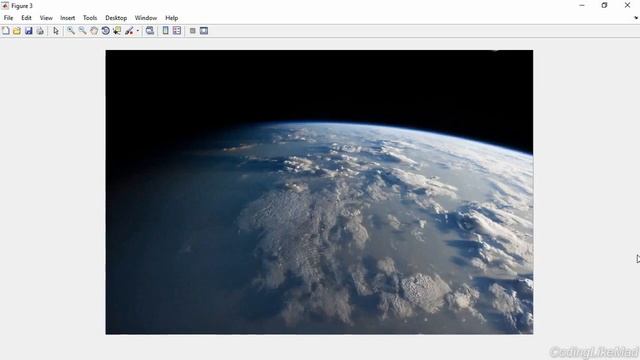Open a file with the folder icon

[17, 31]
